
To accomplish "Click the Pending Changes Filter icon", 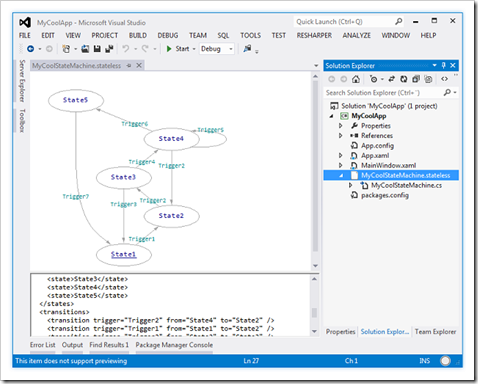I will pyautogui.click(x=374, y=79).
